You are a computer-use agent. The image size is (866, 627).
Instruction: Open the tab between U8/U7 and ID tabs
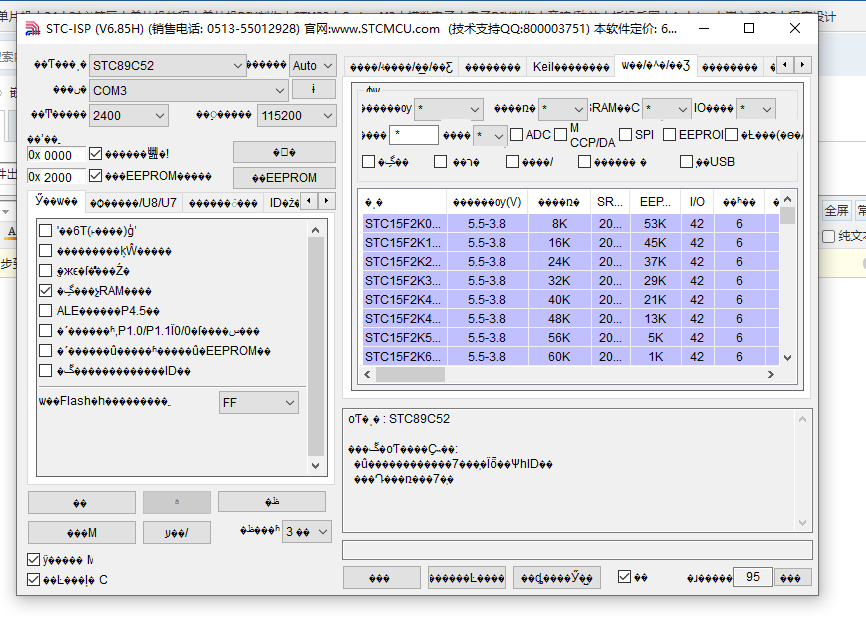tap(223, 203)
